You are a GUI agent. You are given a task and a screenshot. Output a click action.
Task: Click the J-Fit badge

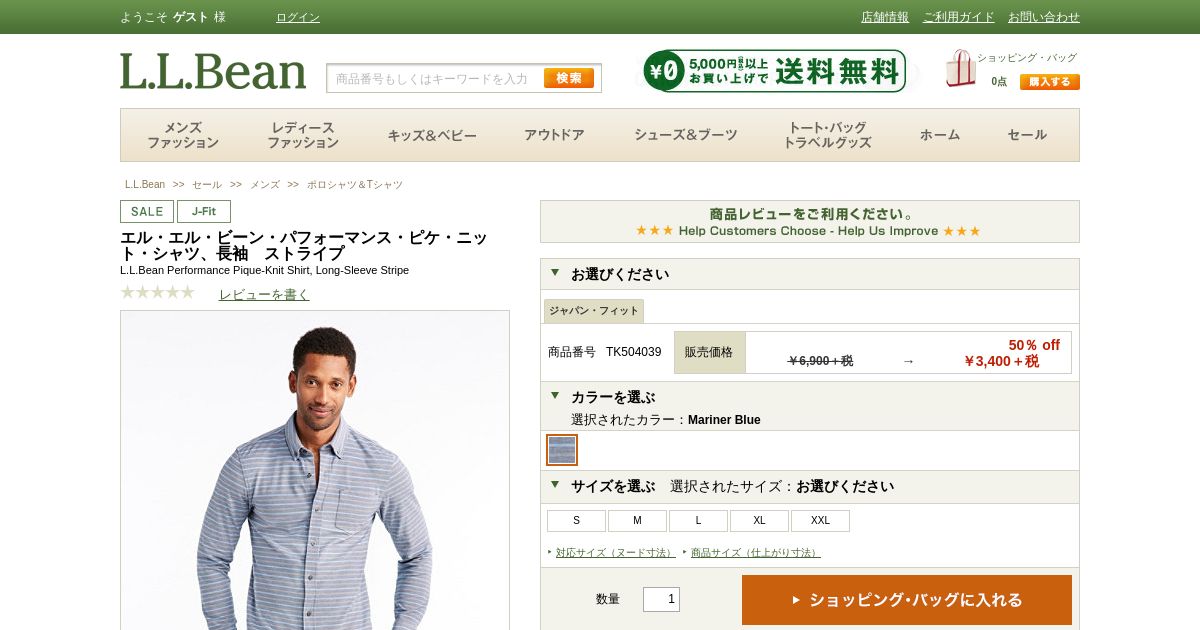[204, 211]
